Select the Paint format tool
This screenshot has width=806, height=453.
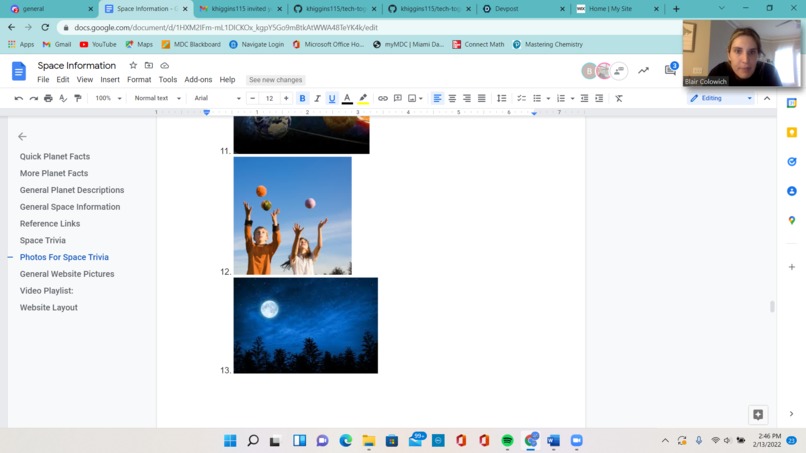(x=78, y=98)
